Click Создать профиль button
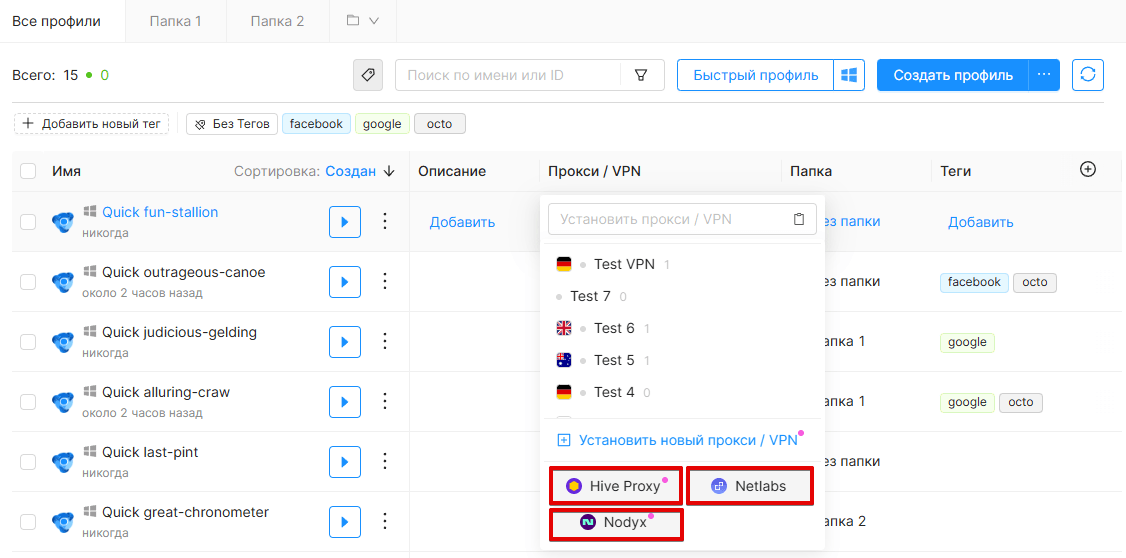 (x=953, y=75)
